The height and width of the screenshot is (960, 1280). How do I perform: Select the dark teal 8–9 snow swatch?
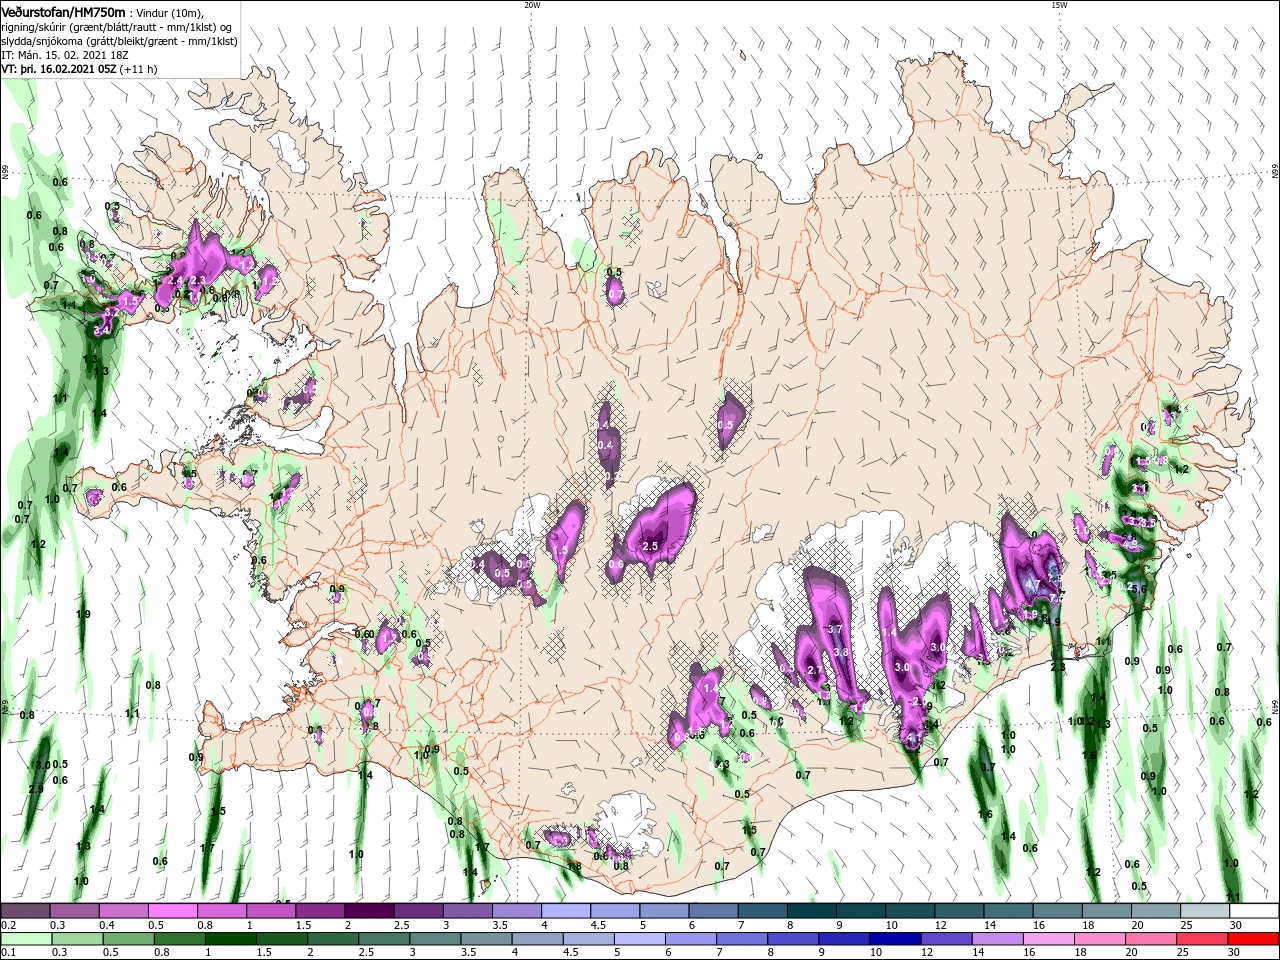point(812,911)
